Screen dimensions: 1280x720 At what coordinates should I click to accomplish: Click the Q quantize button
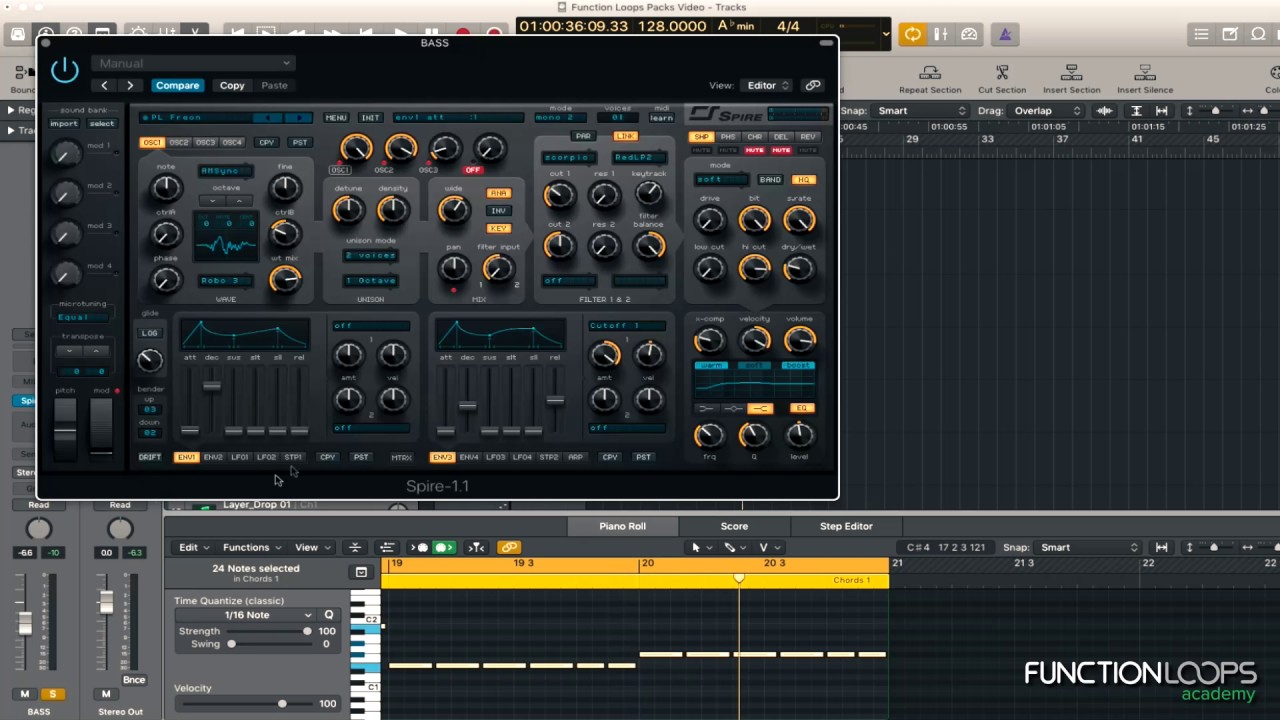click(x=329, y=615)
